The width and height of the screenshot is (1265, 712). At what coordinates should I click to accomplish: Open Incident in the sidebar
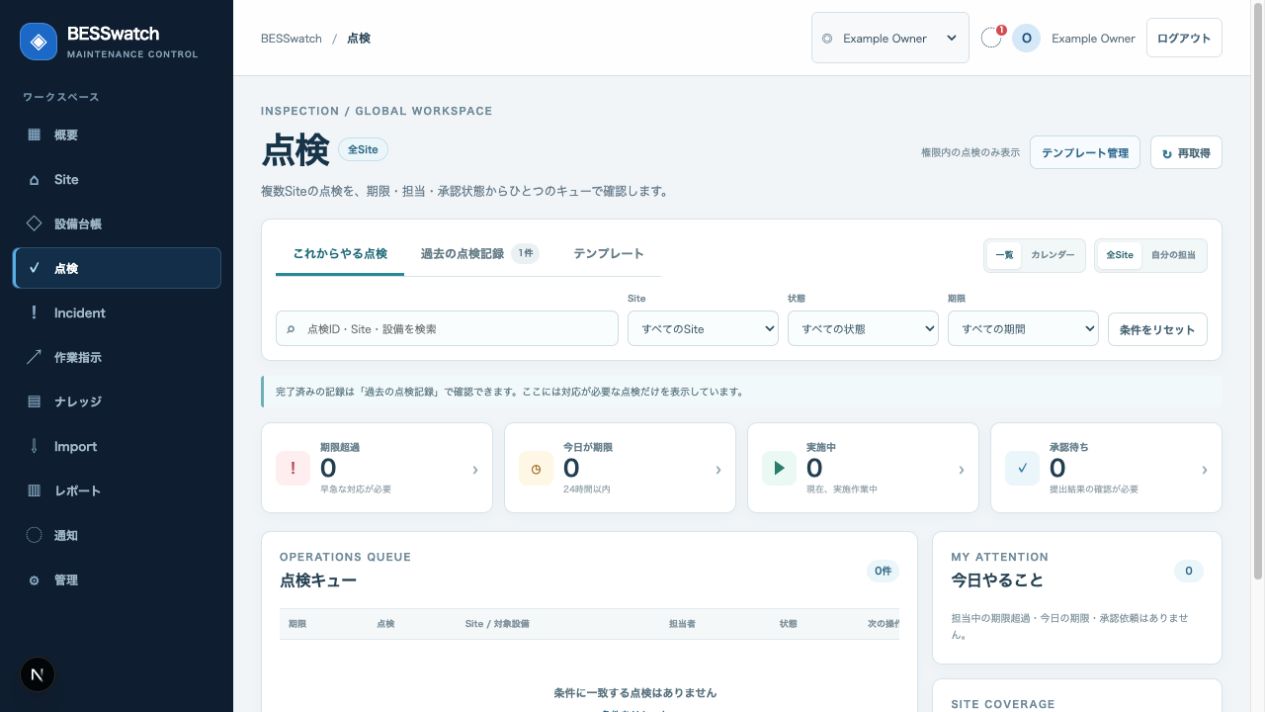click(117, 313)
